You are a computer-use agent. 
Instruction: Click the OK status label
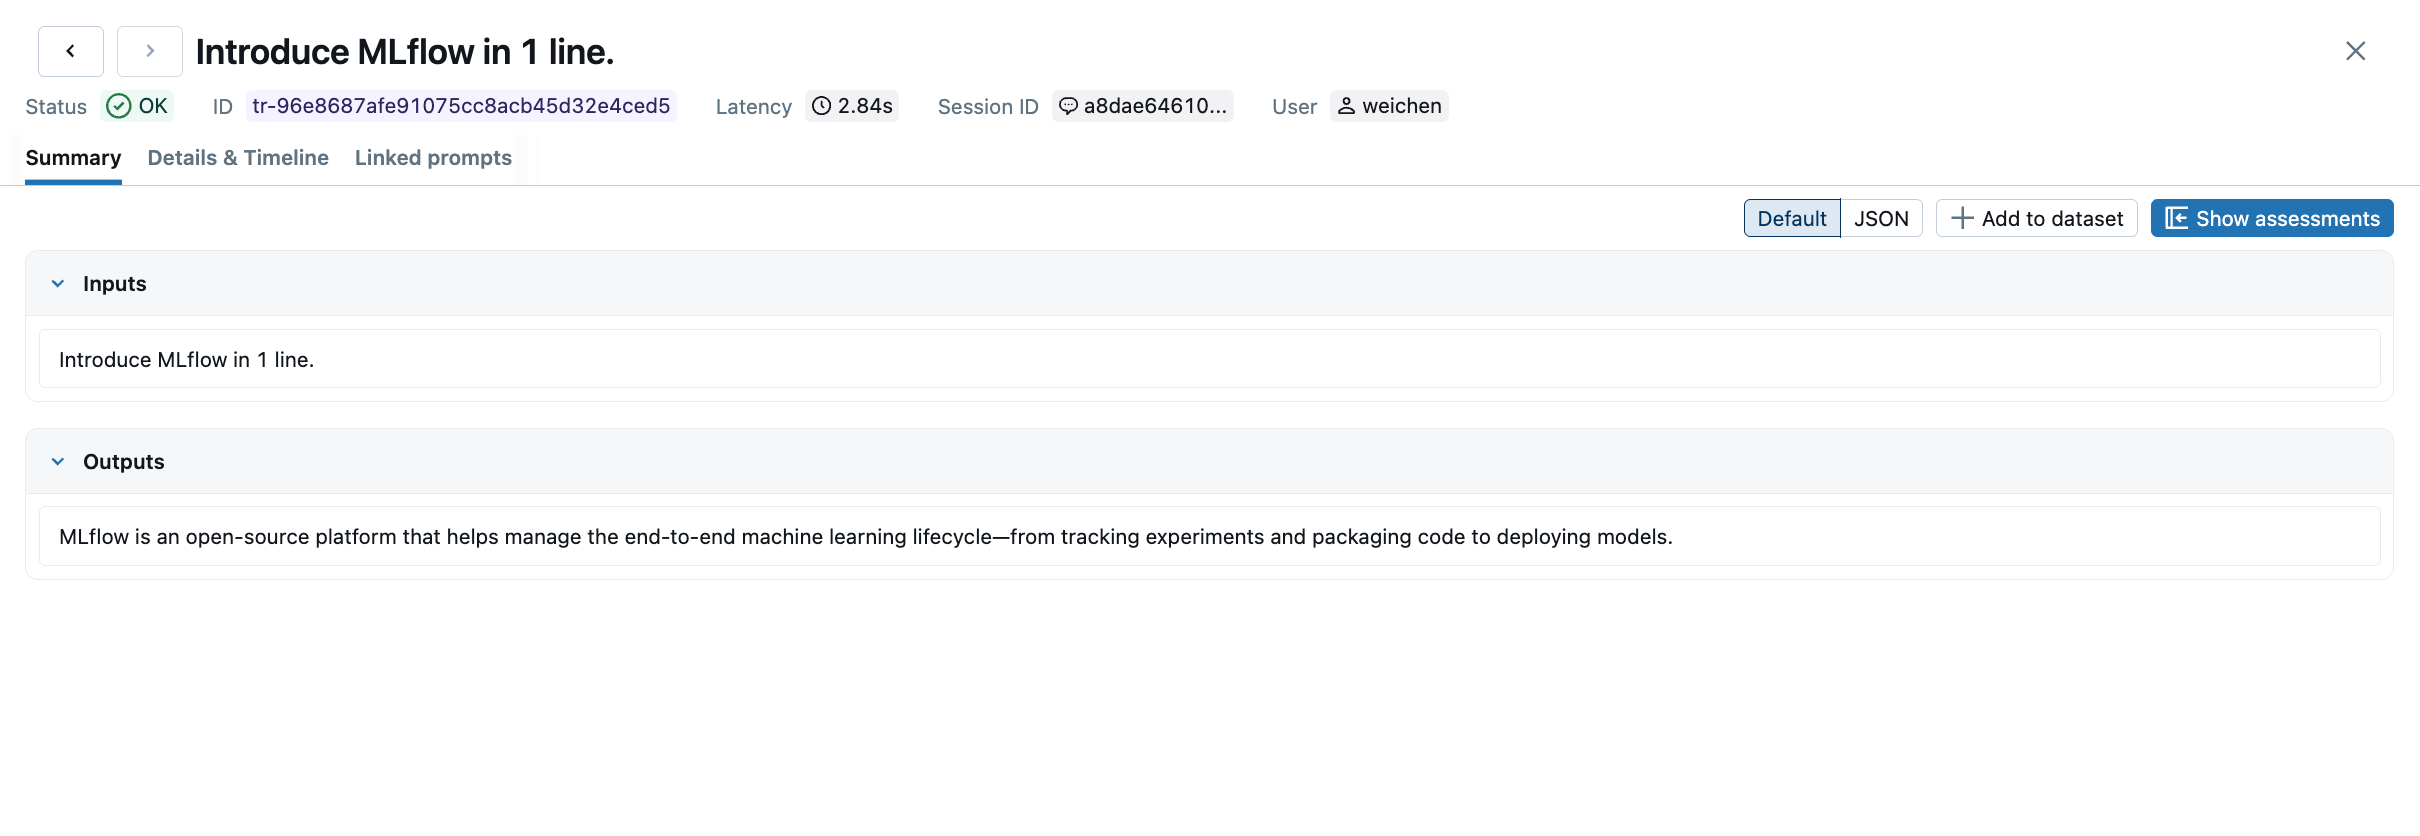tap(153, 106)
